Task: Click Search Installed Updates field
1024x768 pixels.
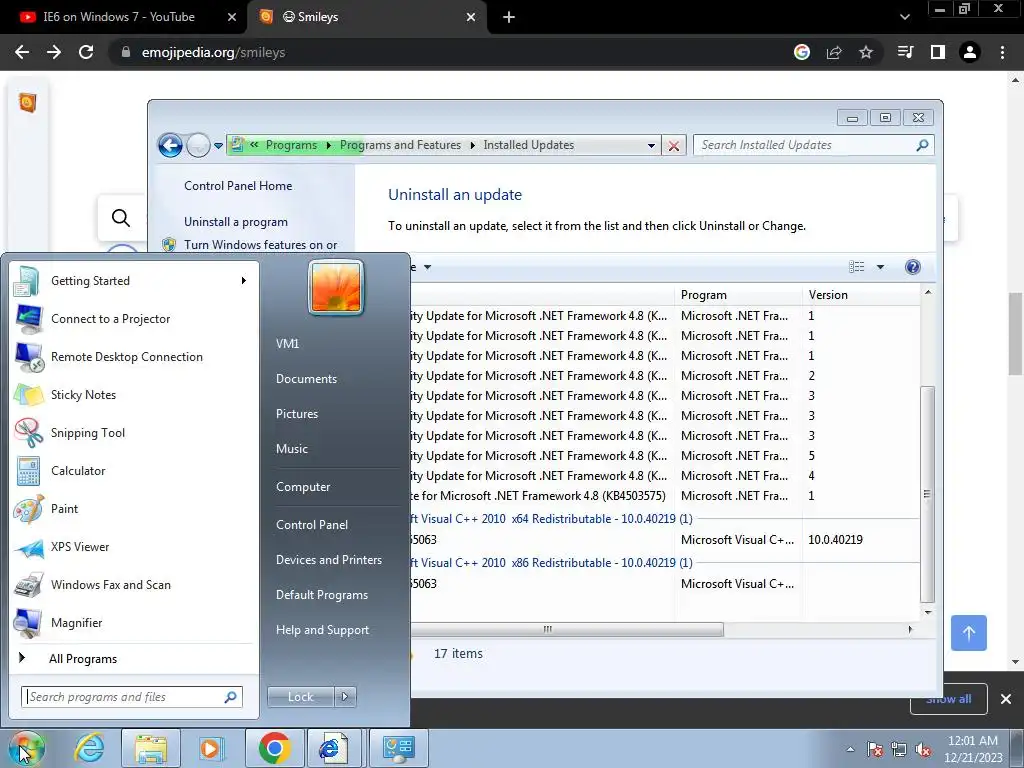Action: coord(813,145)
